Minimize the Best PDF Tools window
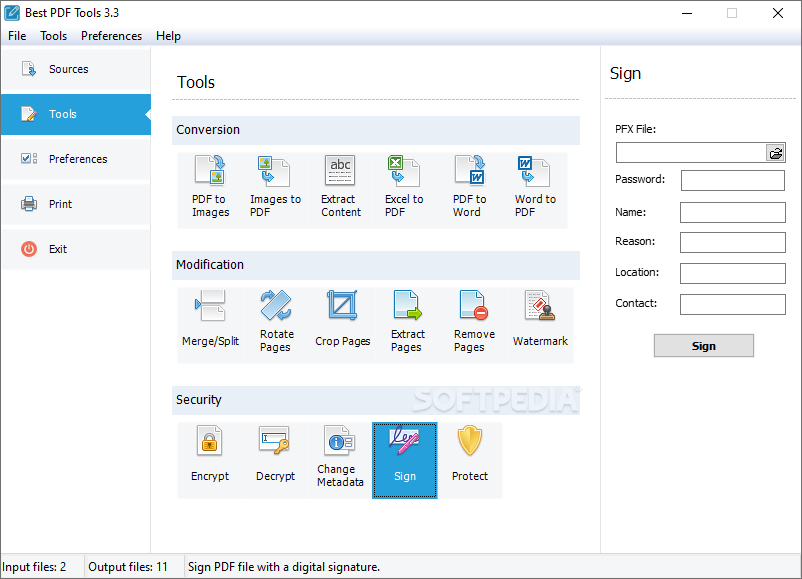 [x=687, y=13]
